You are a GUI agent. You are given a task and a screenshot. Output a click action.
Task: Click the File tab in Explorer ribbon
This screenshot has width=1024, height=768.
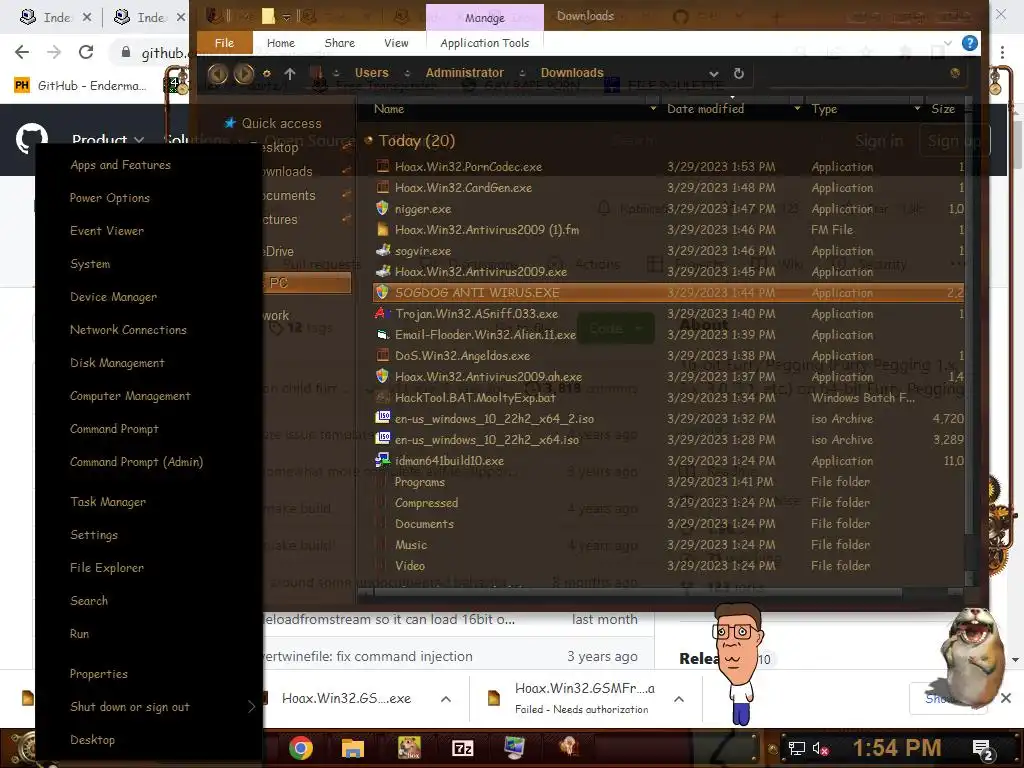(224, 43)
